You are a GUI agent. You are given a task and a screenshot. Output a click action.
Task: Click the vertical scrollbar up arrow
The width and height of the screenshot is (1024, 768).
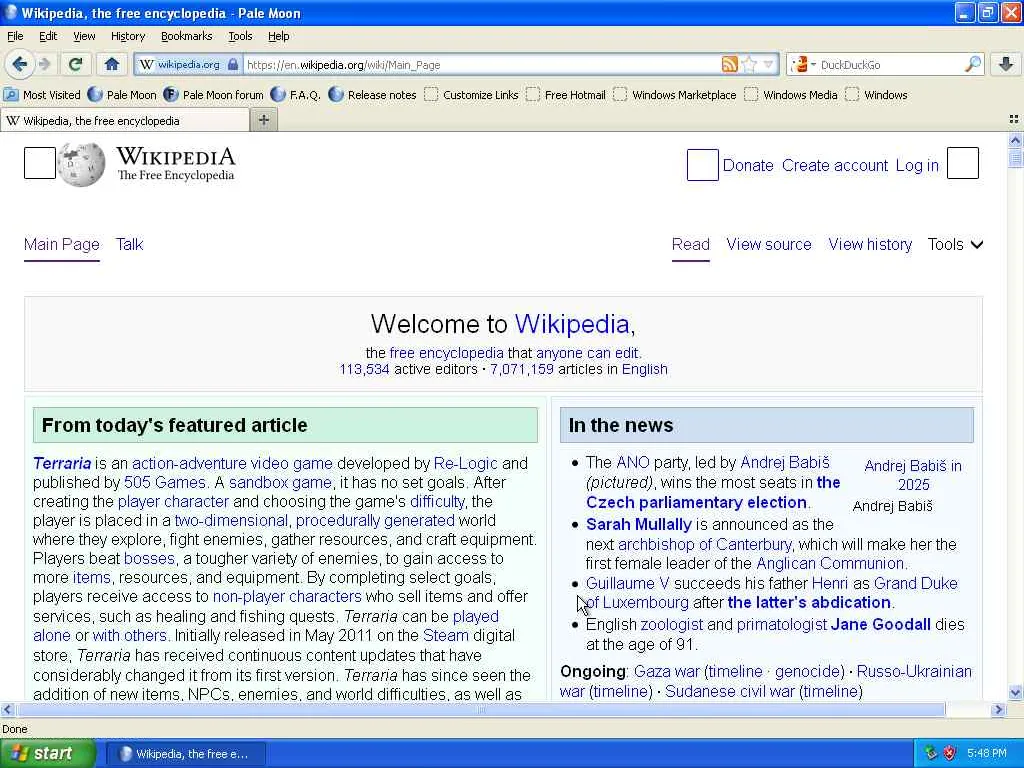point(1015,140)
